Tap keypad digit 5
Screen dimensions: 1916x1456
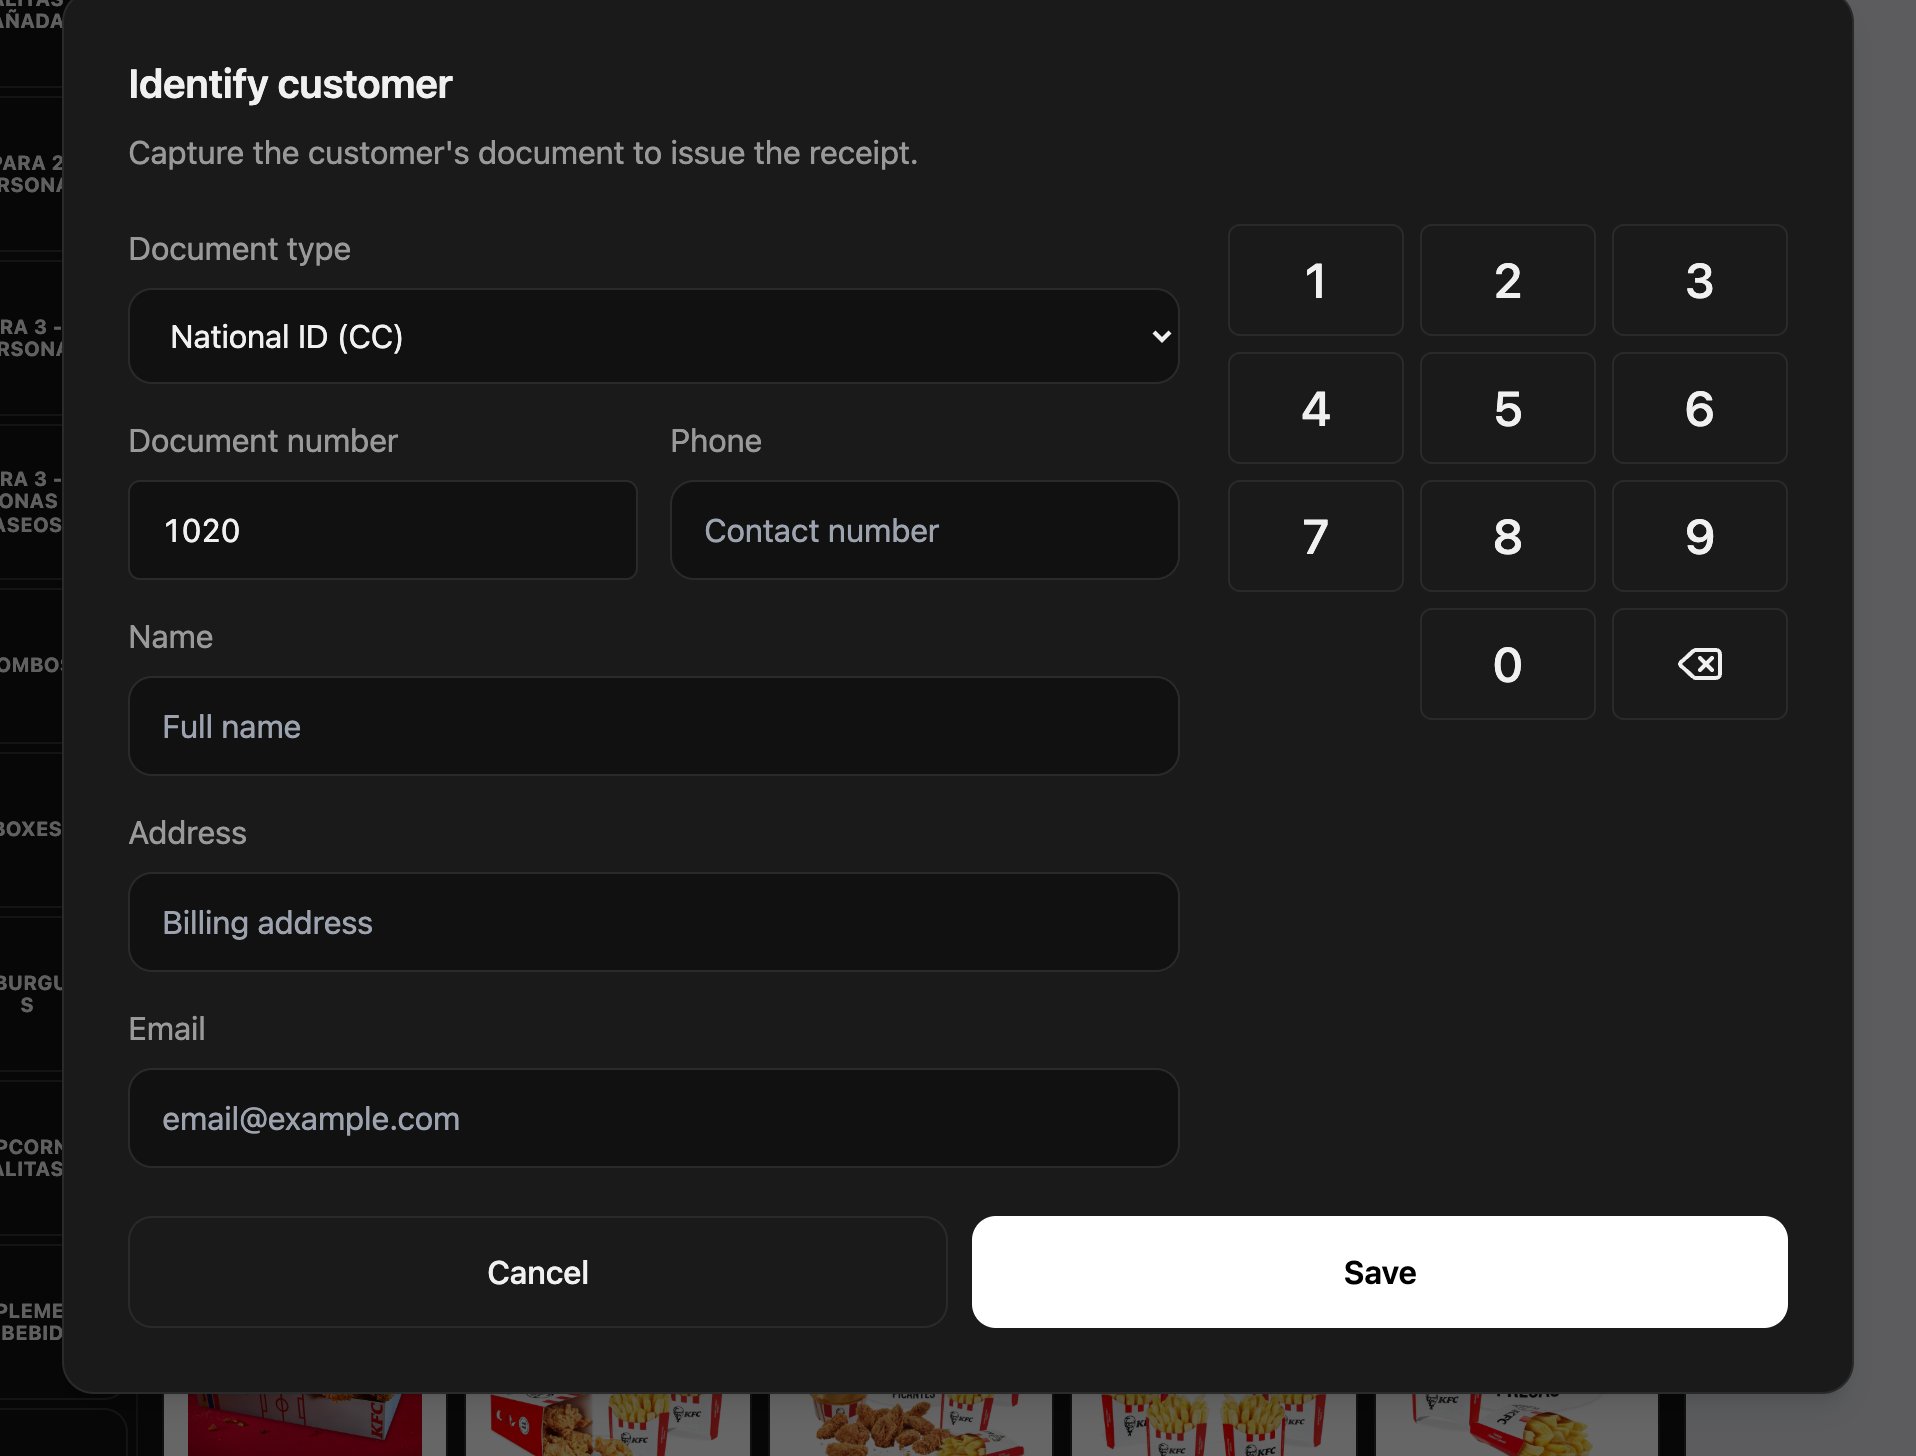(1507, 408)
